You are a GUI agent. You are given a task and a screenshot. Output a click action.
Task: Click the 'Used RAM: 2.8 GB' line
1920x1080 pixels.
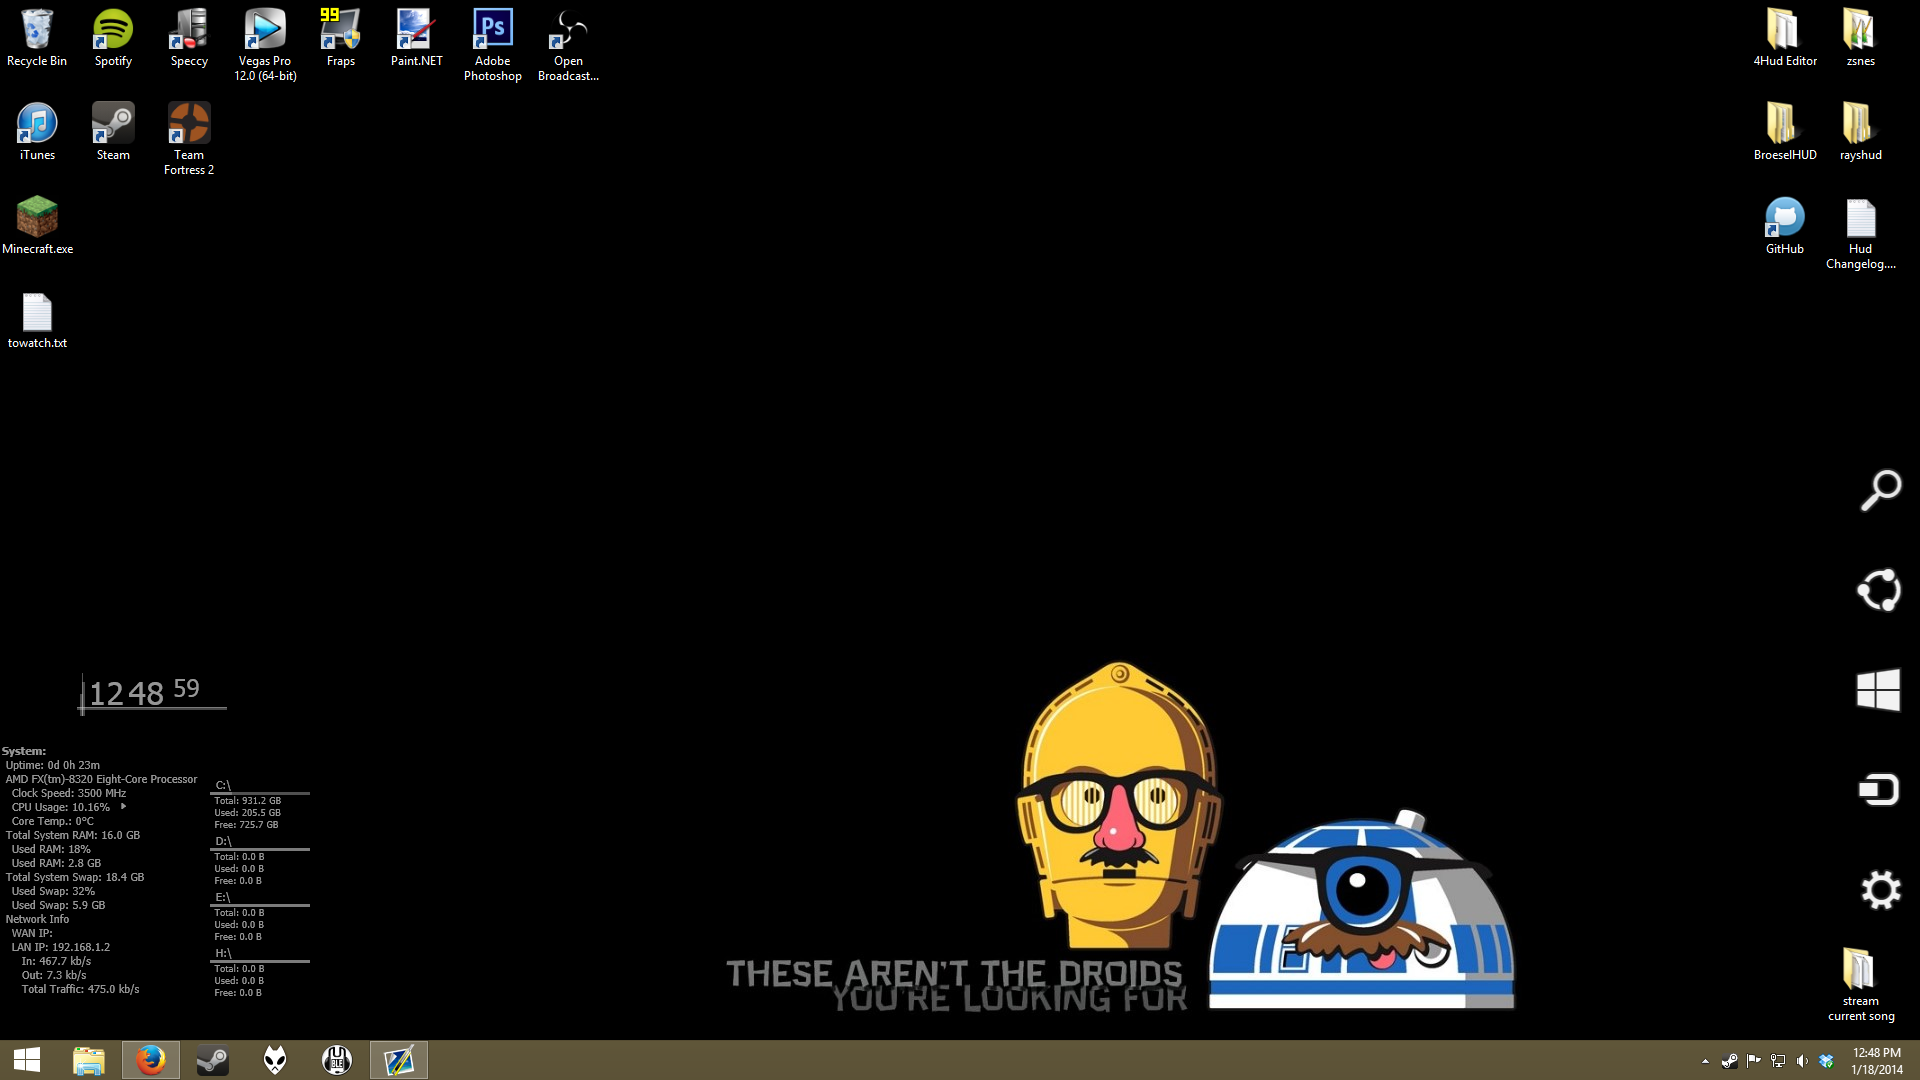point(56,863)
